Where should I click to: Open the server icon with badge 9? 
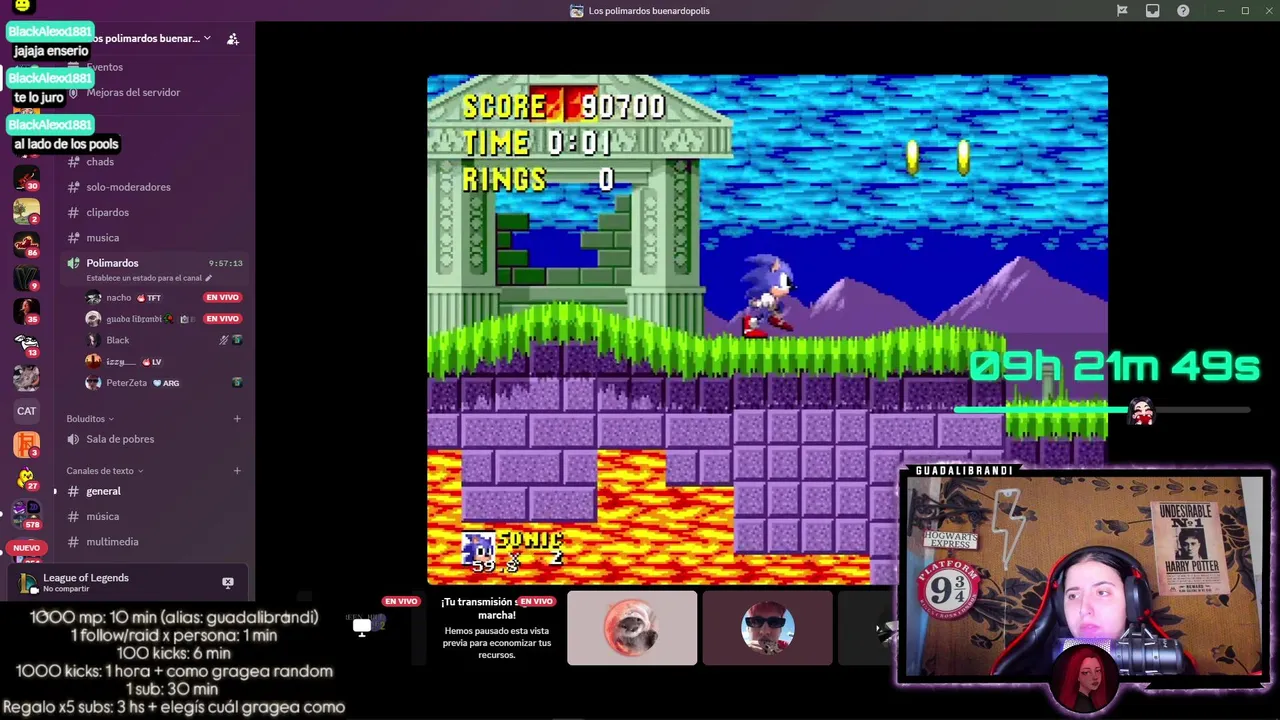(x=26, y=277)
